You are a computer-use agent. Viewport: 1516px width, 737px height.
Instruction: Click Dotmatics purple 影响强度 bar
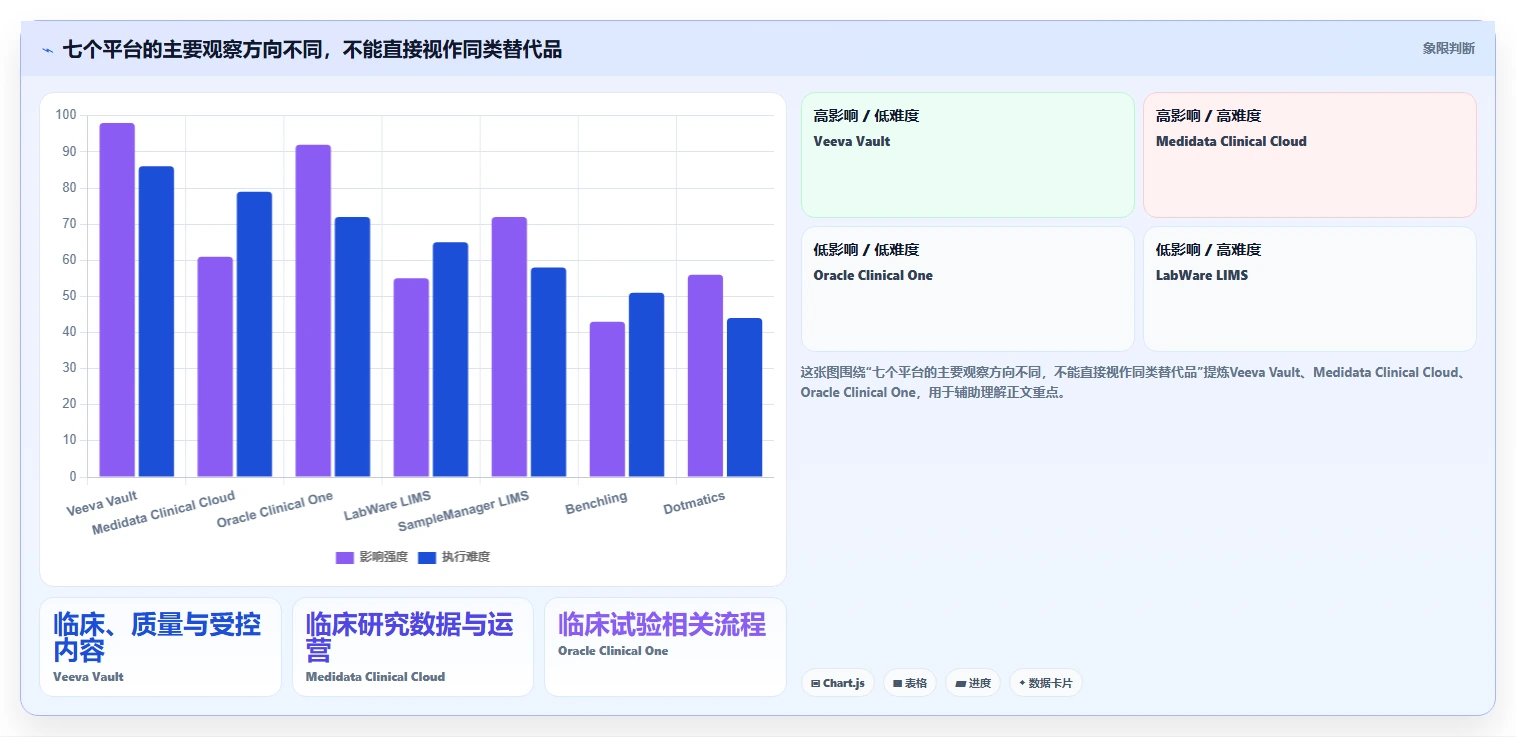click(705, 376)
